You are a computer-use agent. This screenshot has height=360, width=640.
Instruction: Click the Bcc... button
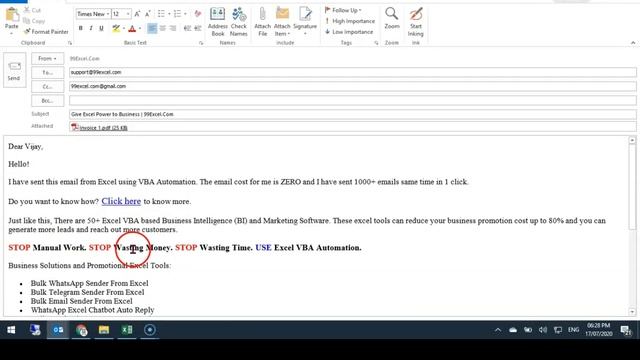(x=47, y=100)
